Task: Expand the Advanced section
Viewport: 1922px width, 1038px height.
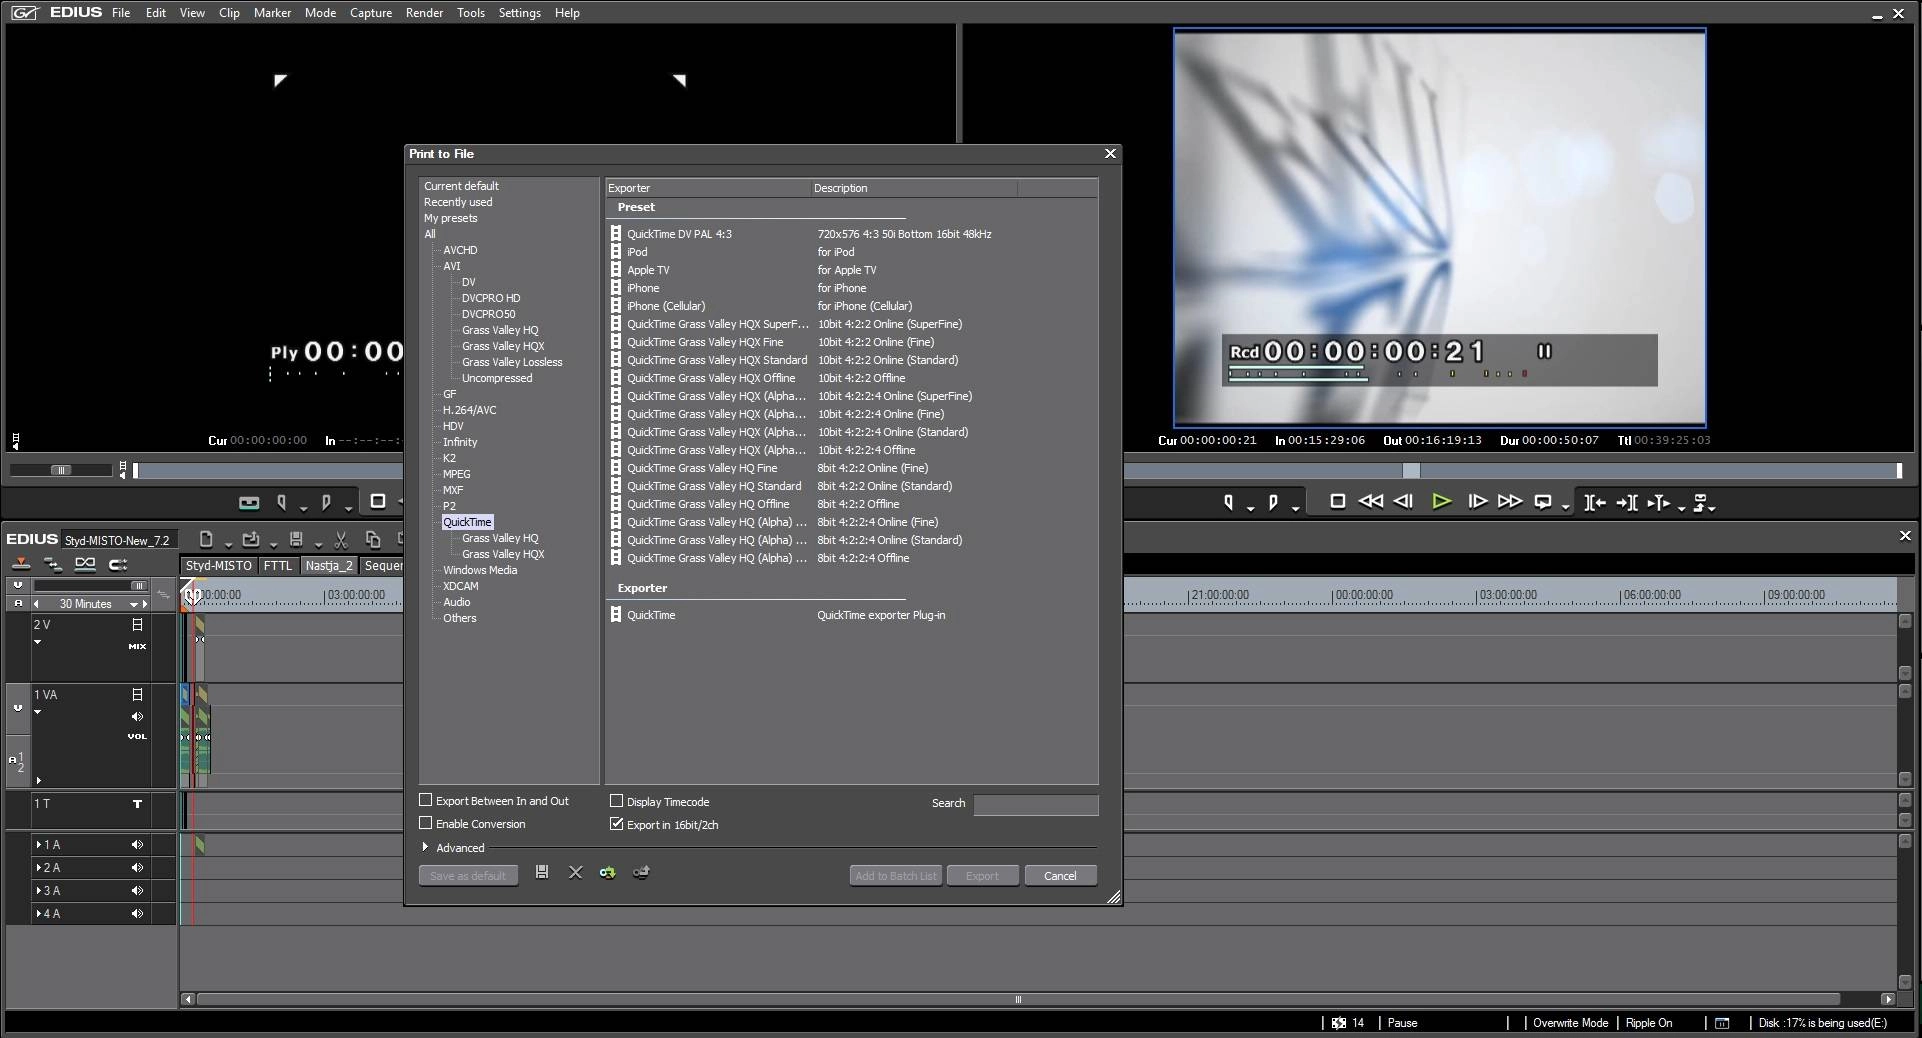Action: click(x=426, y=847)
